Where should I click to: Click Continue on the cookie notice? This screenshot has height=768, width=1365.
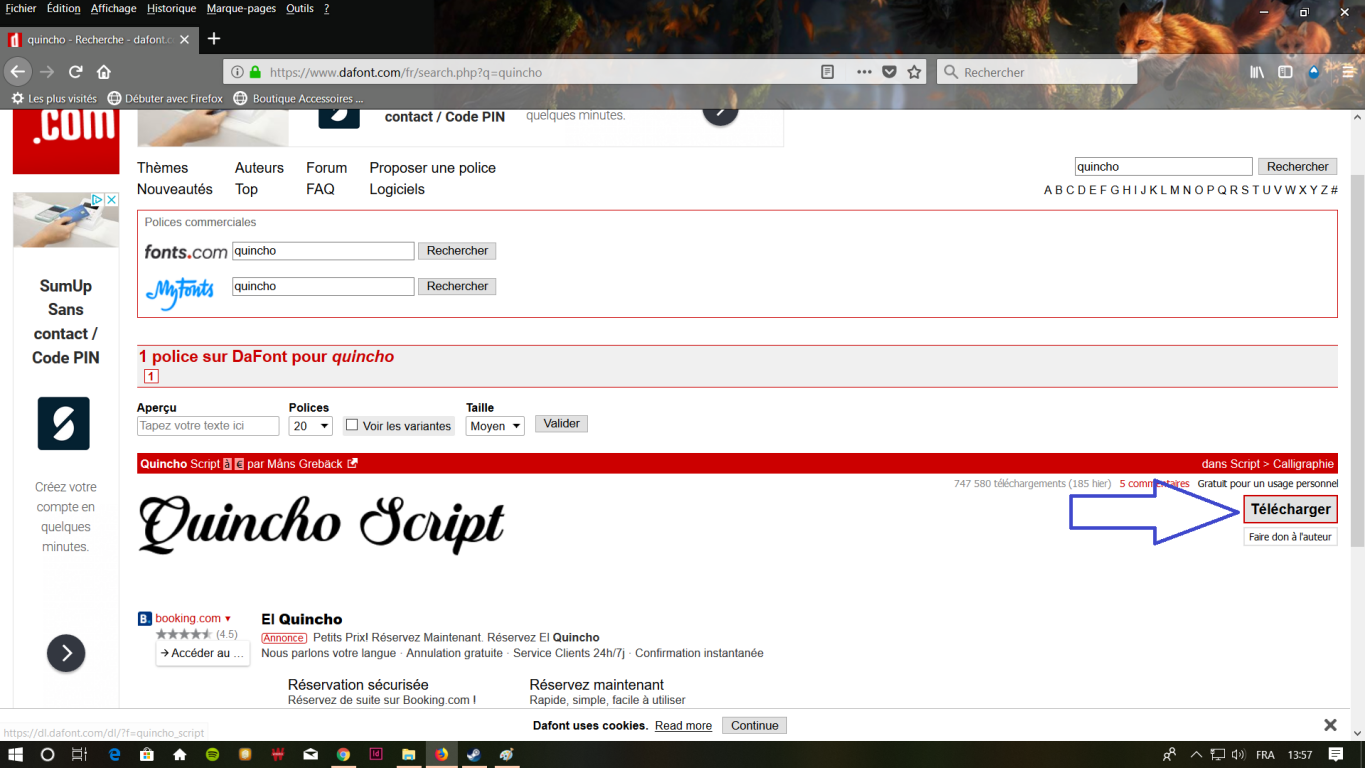click(x=754, y=726)
